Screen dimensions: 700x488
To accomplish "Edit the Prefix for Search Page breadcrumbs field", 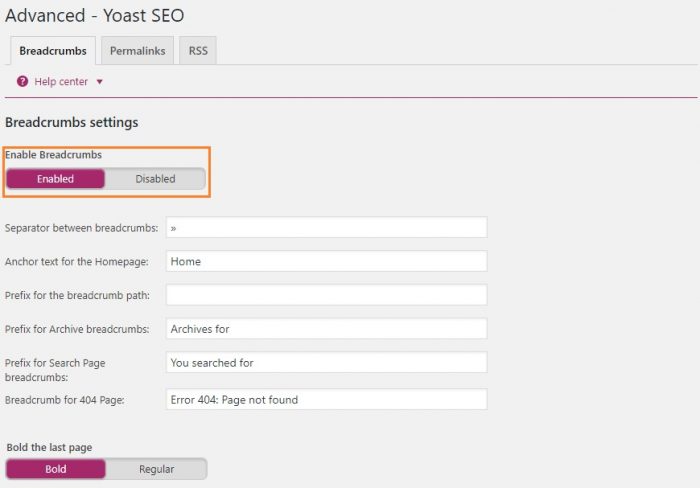I will [326, 363].
